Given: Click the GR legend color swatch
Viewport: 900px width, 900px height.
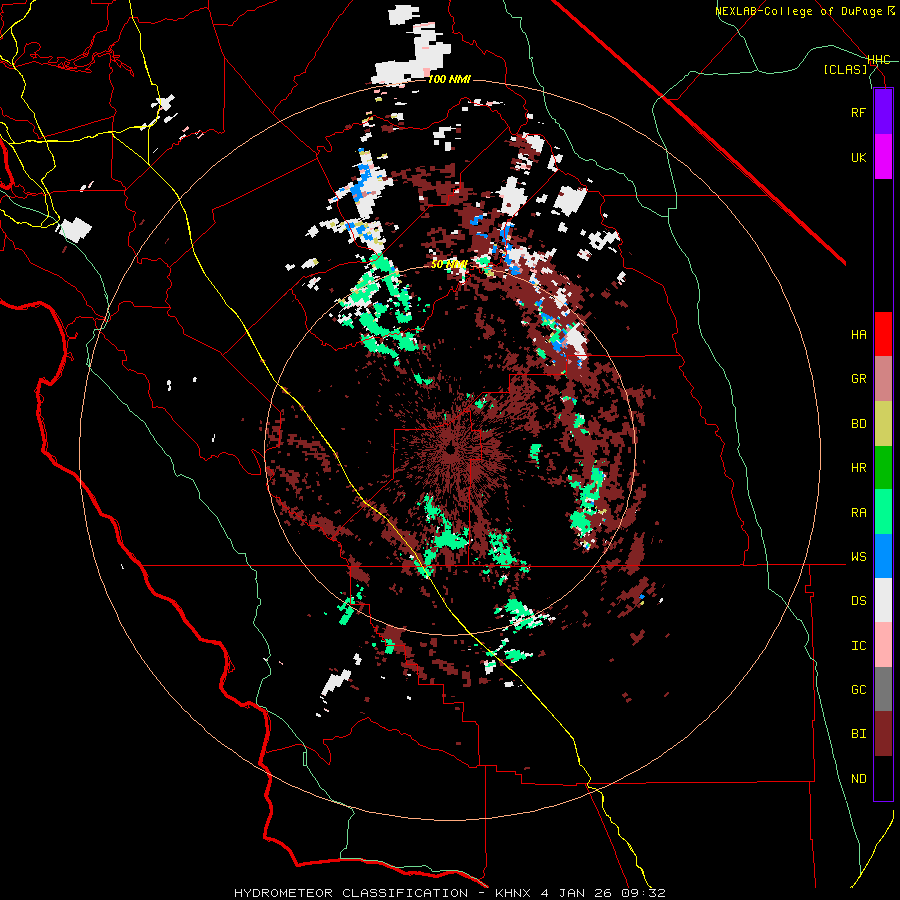Looking at the screenshot, I should pos(883,379).
